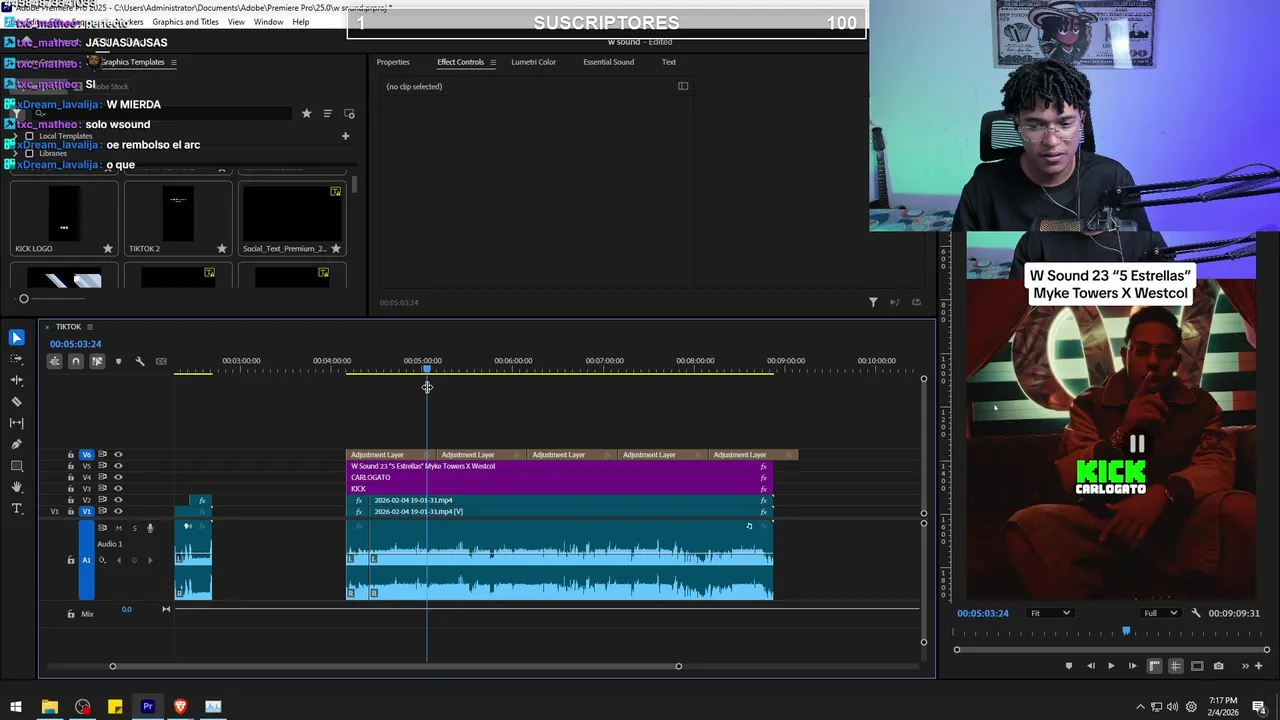Switch to the Text panel tab
Image resolution: width=1280 pixels, height=720 pixels.
tap(669, 62)
